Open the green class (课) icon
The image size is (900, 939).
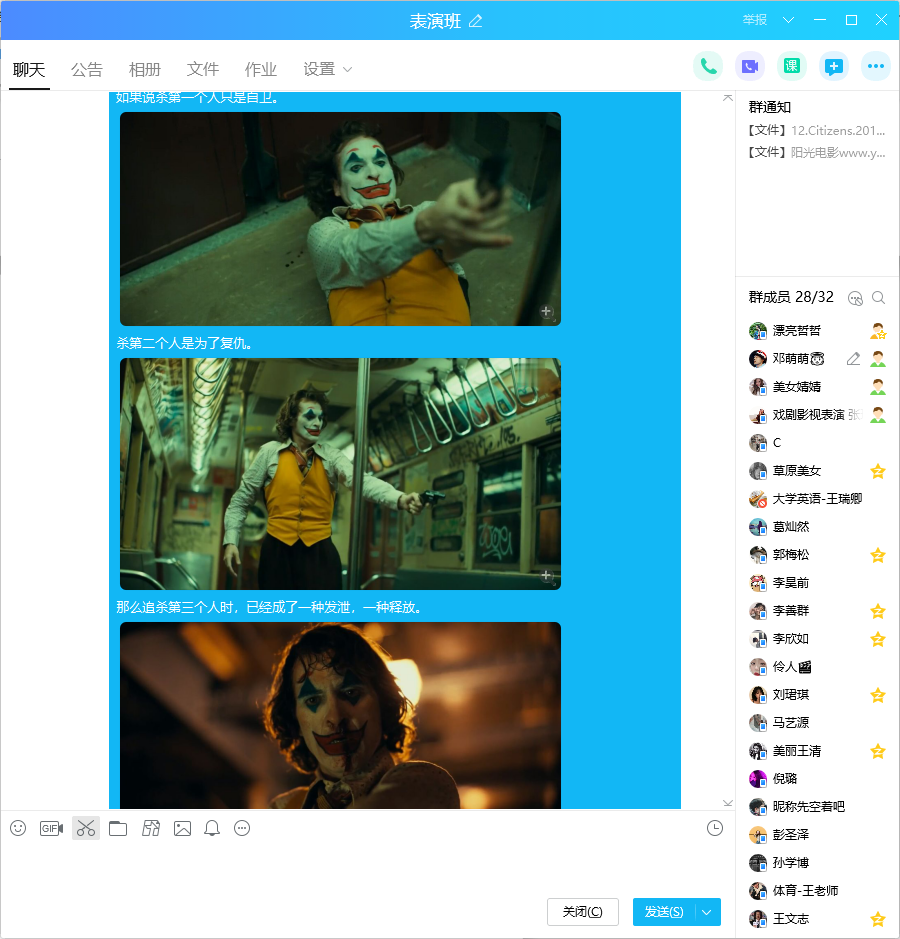click(792, 66)
